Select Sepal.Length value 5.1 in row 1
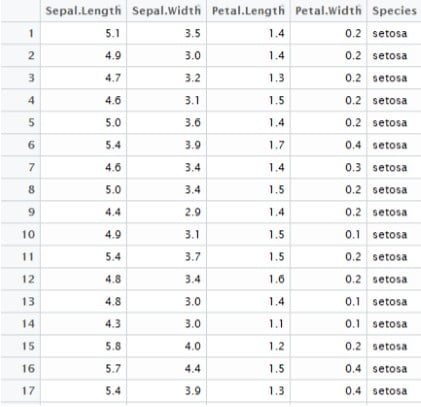Image resolution: width=421 pixels, height=407 pixels. click(113, 33)
